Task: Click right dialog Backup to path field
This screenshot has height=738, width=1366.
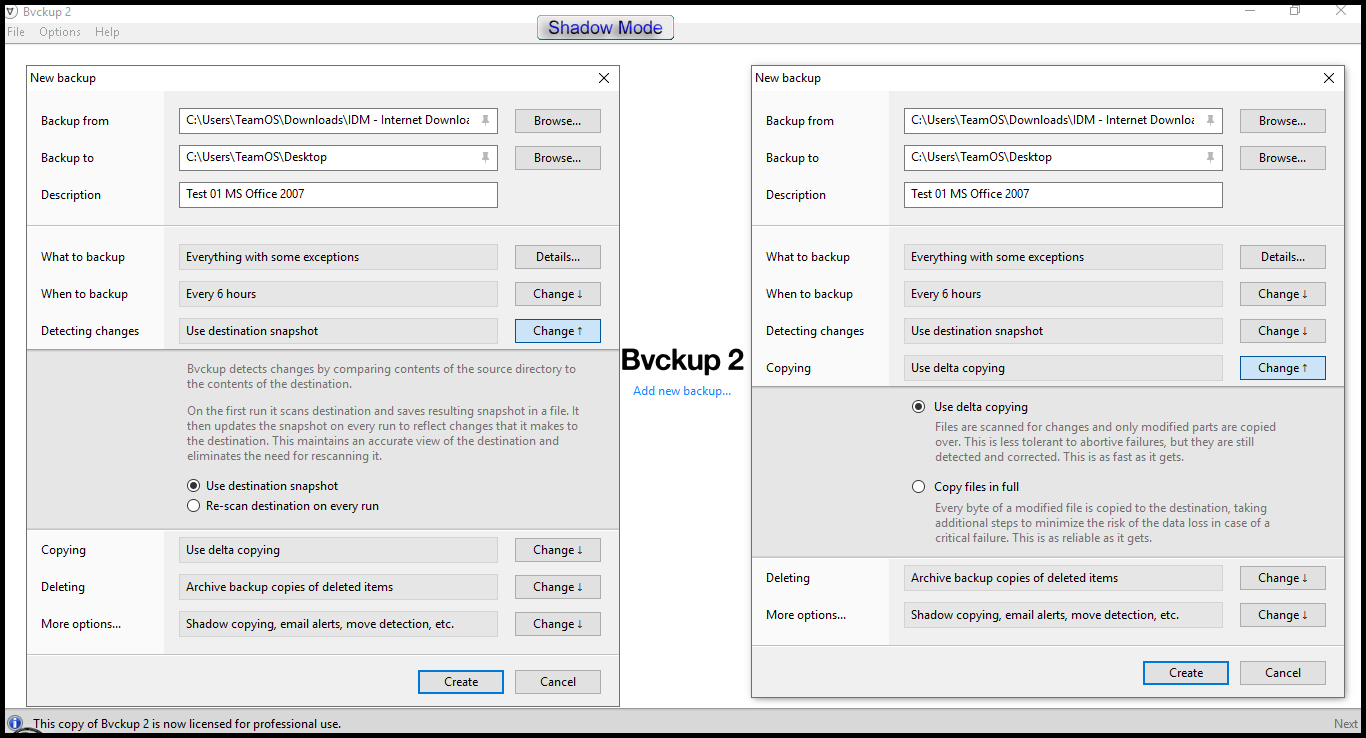Action: (1063, 157)
